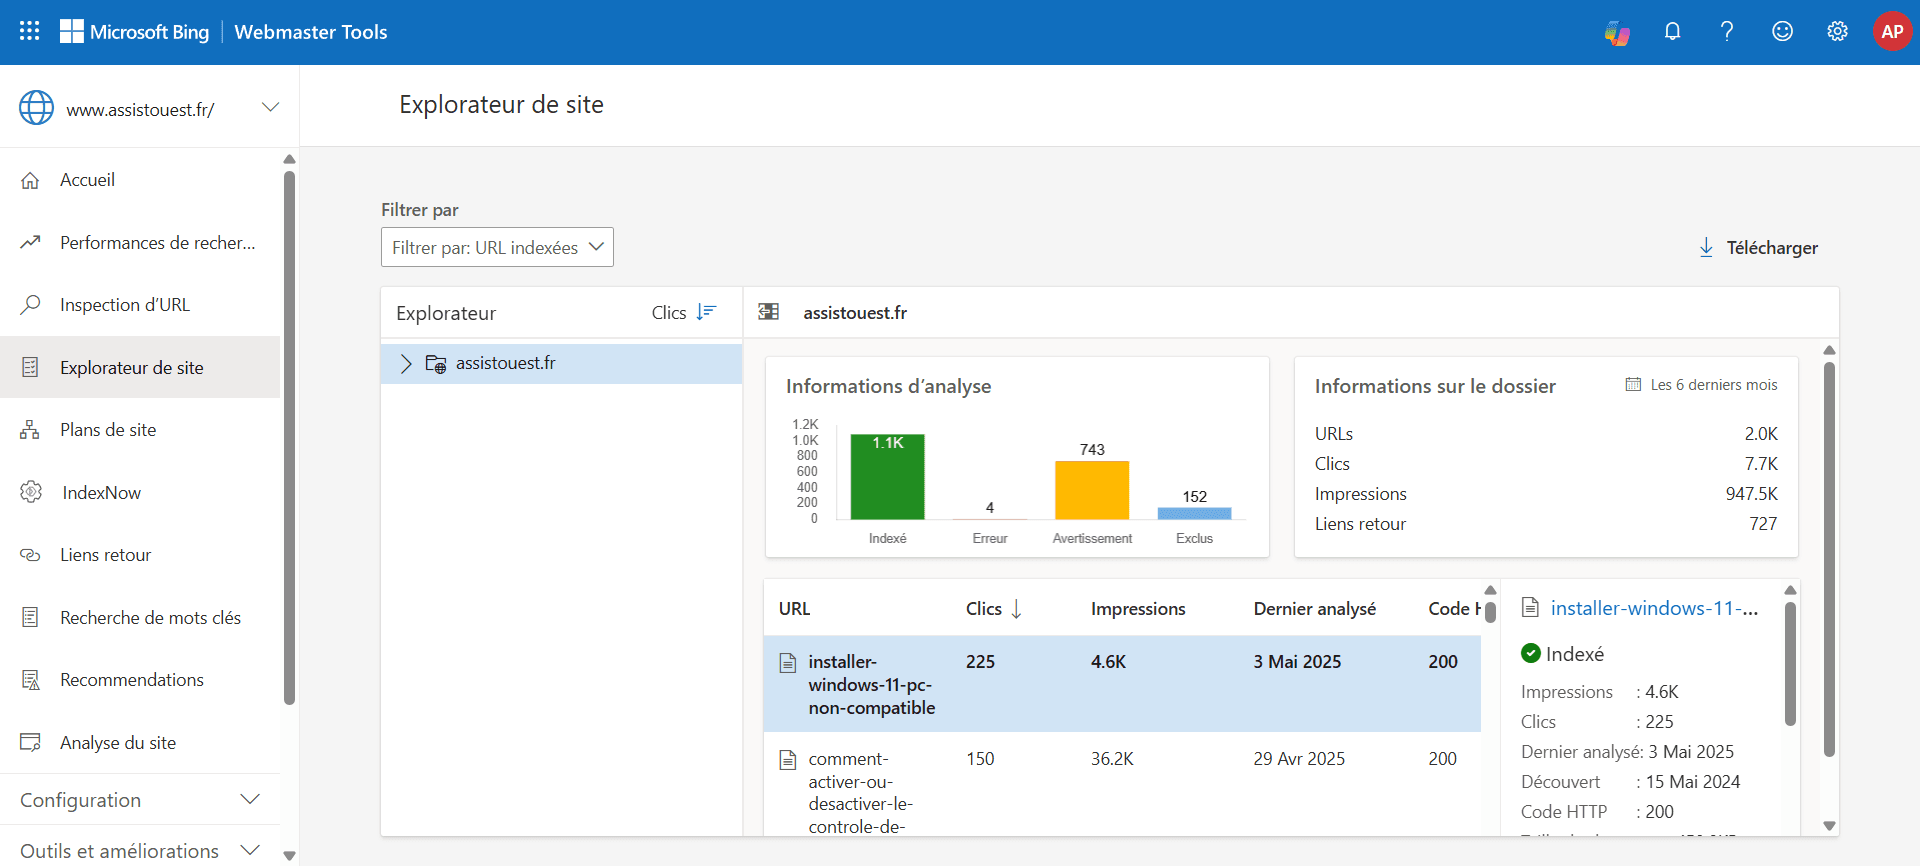This screenshot has width=1920, height=866.
Task: Click the green Indexé bar in chart
Action: [x=887, y=477]
